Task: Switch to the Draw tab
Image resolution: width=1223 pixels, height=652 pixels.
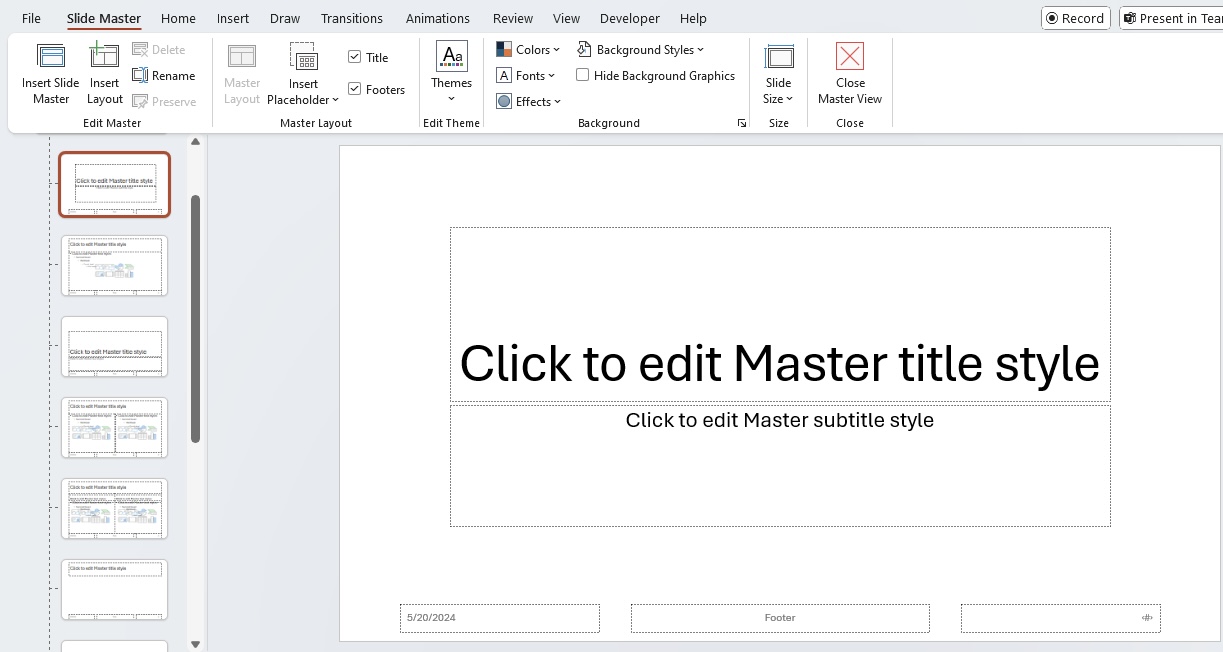Action: pyautogui.click(x=285, y=18)
